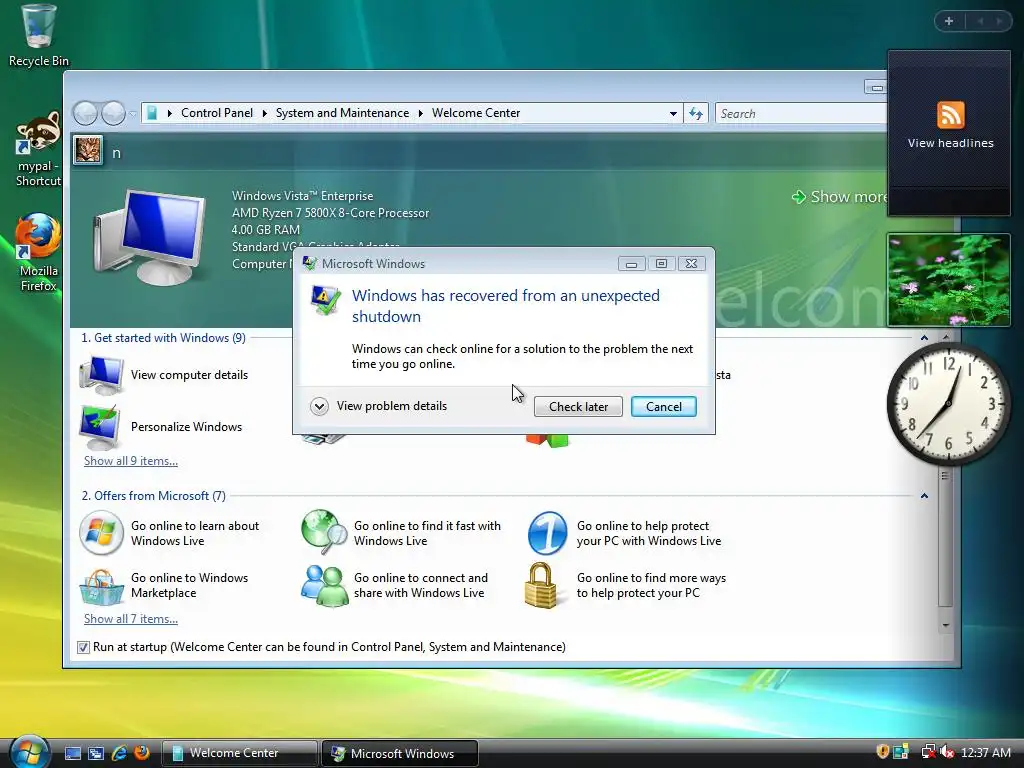Click the View computer details label
This screenshot has height=768, width=1024.
pyautogui.click(x=189, y=375)
